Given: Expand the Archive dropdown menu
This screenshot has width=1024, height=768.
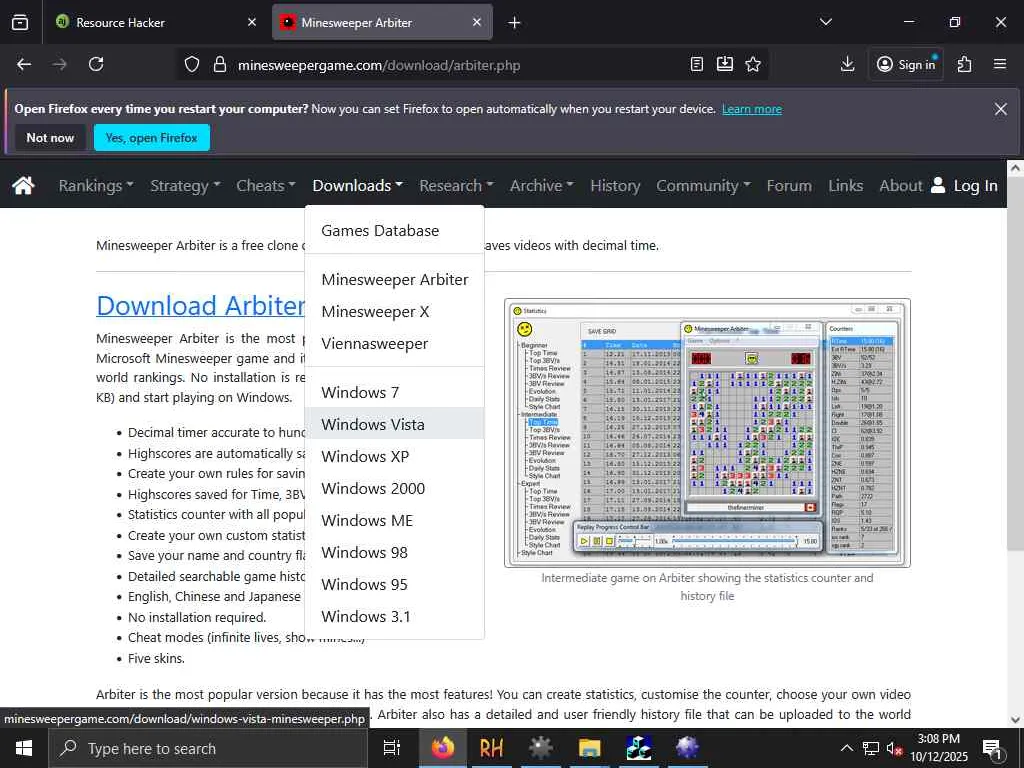Looking at the screenshot, I should [541, 185].
